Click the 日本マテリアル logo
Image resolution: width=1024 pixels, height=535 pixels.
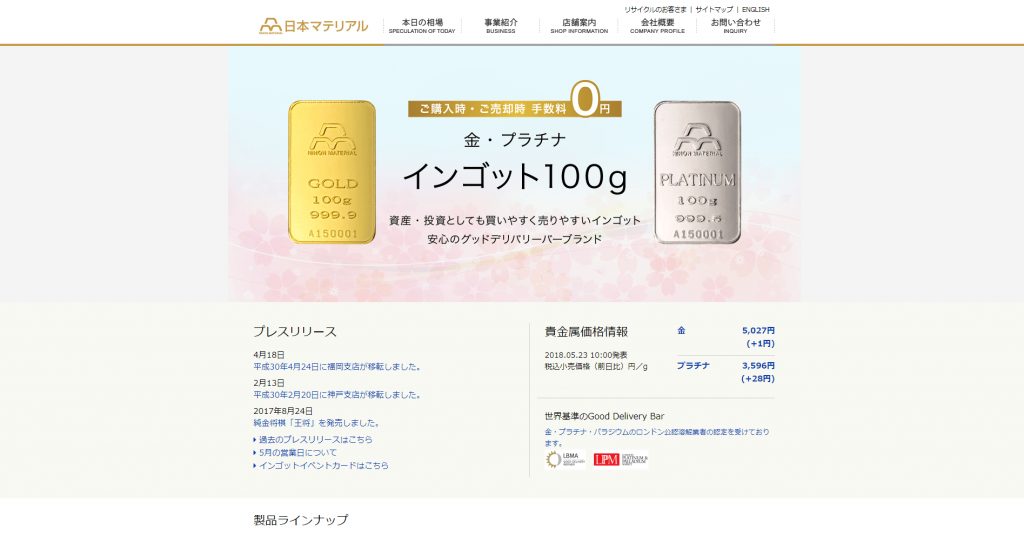tap(313, 26)
